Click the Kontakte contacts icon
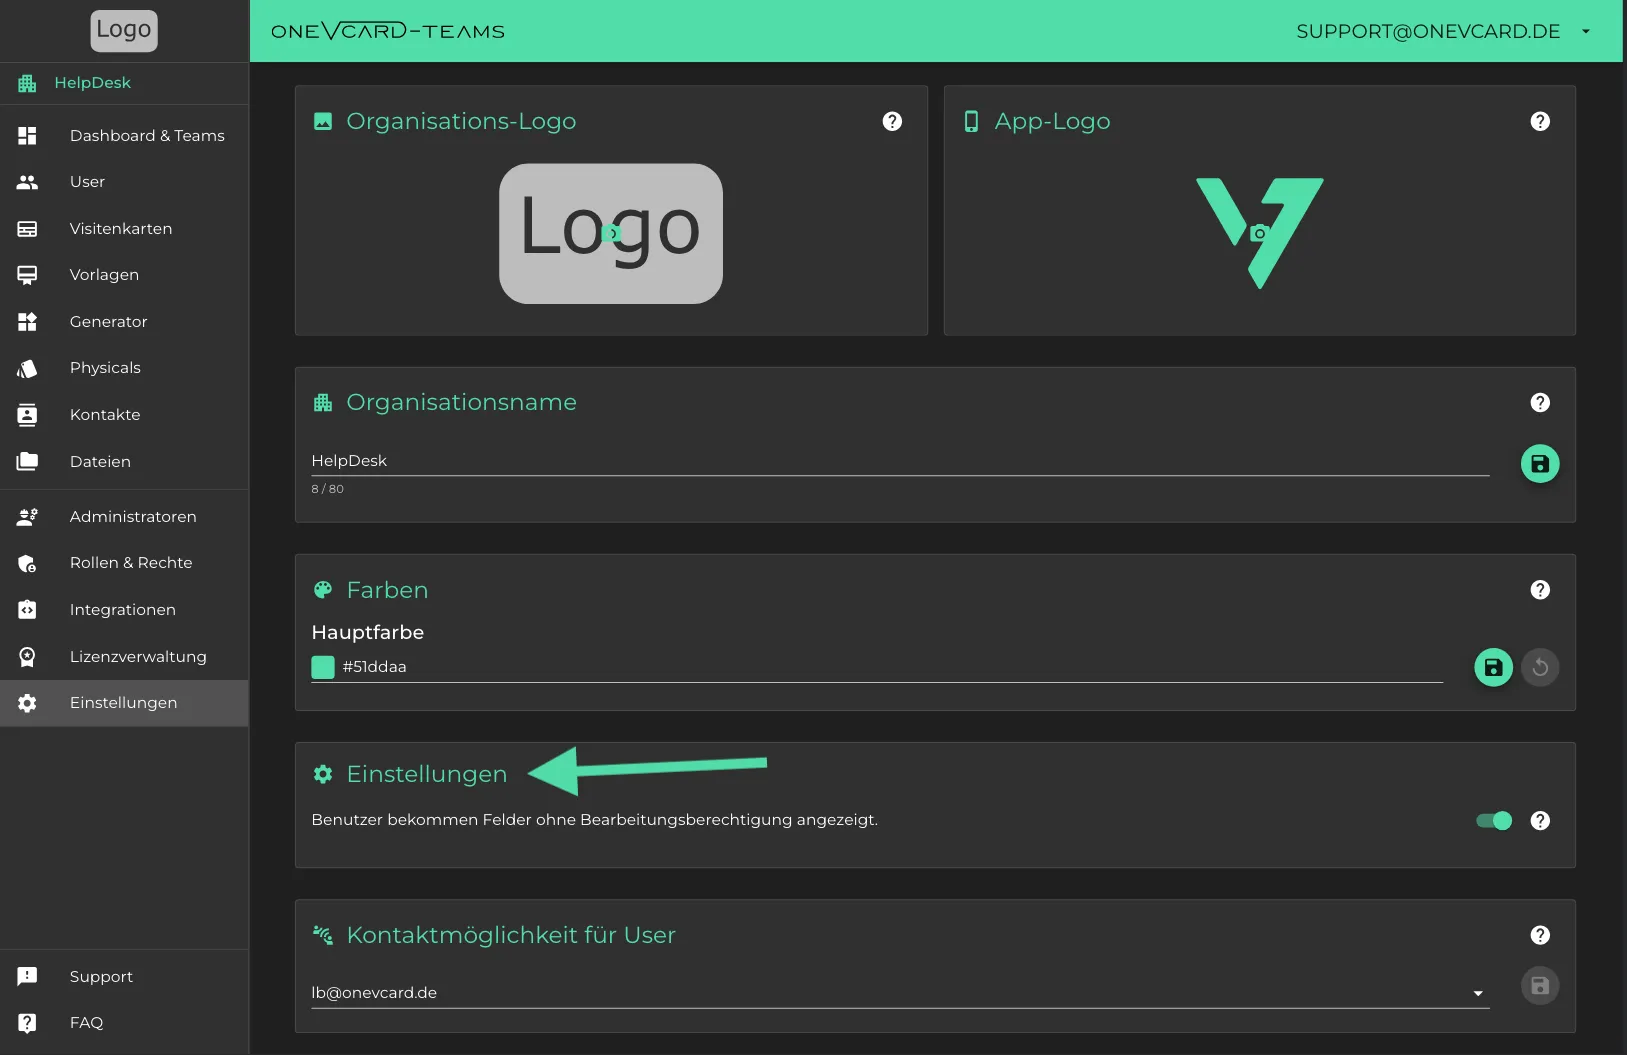 [27, 415]
